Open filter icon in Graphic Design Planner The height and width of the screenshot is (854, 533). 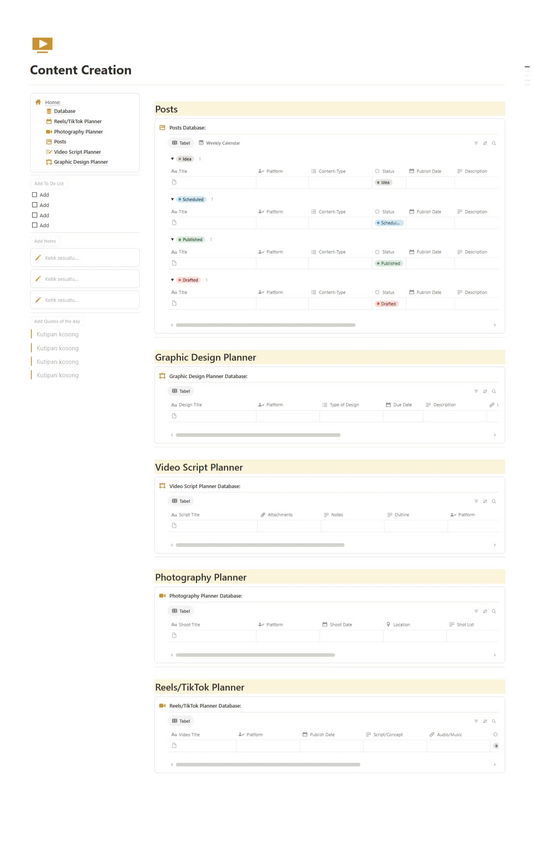pyautogui.click(x=476, y=392)
